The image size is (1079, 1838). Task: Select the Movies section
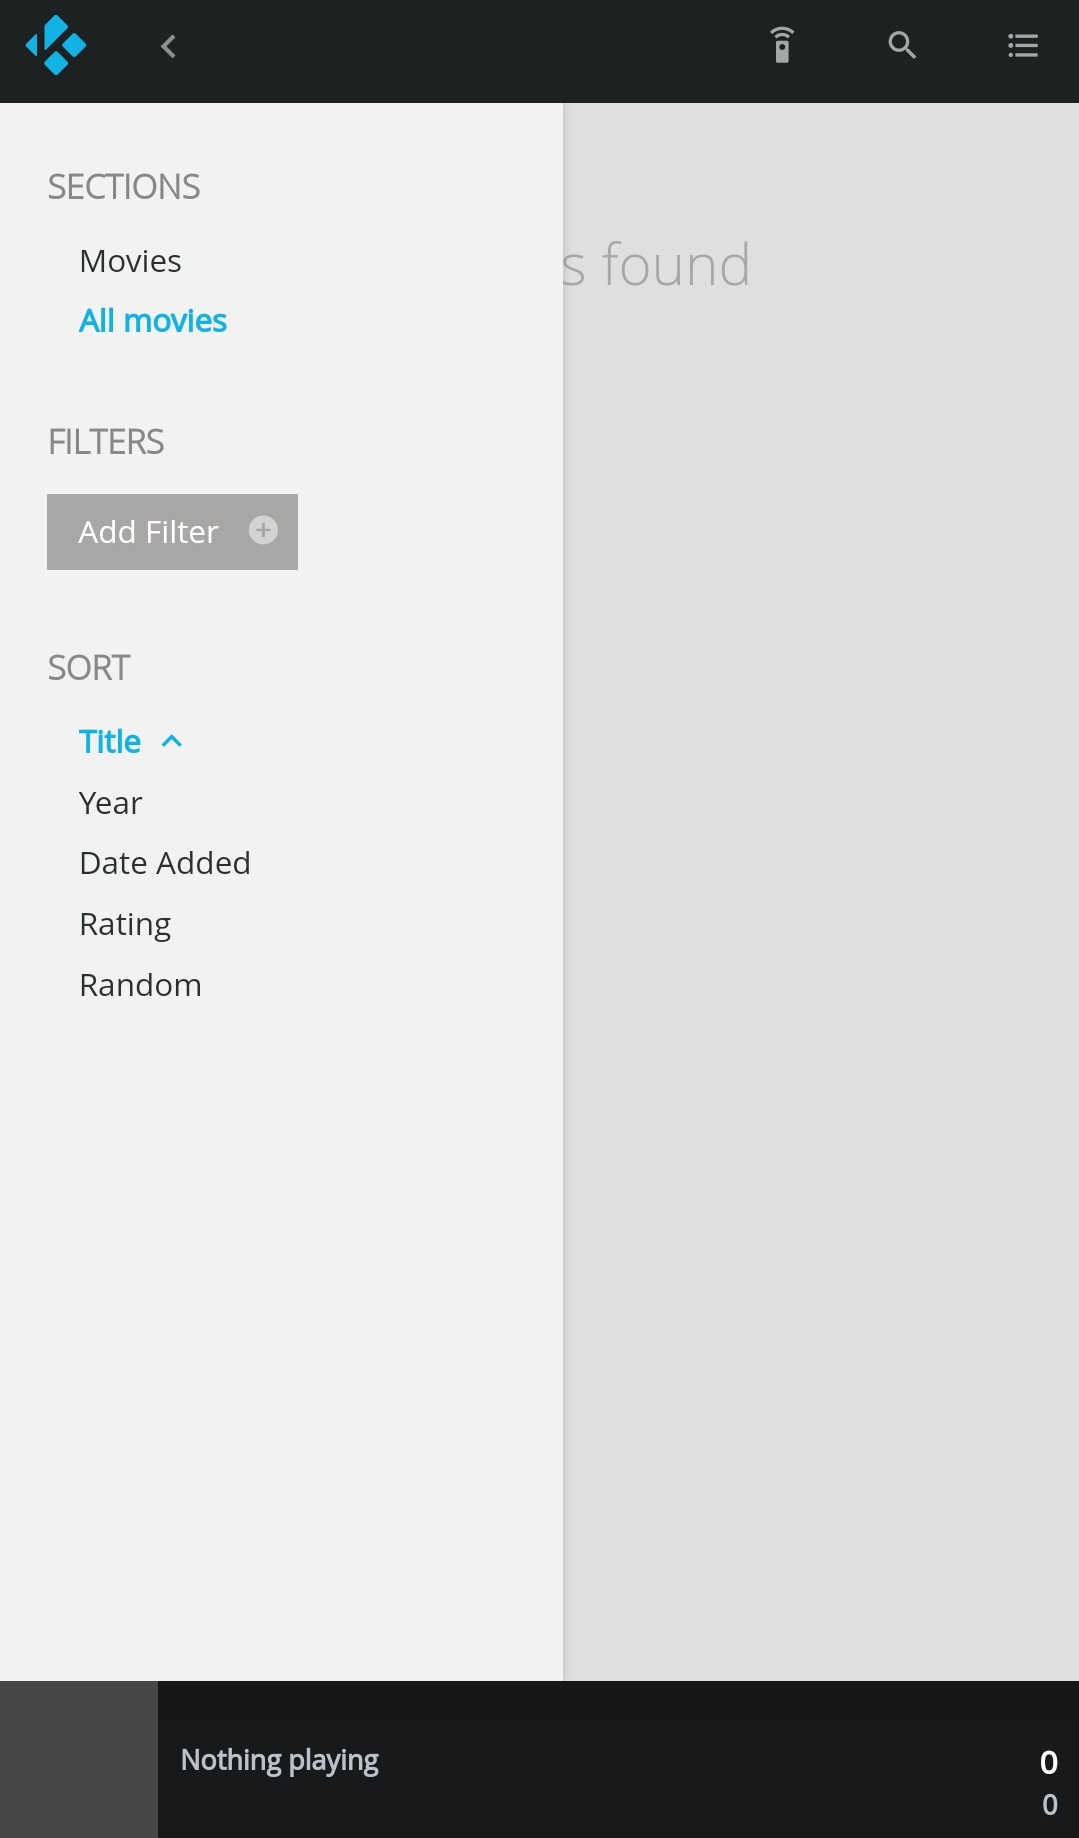point(130,261)
